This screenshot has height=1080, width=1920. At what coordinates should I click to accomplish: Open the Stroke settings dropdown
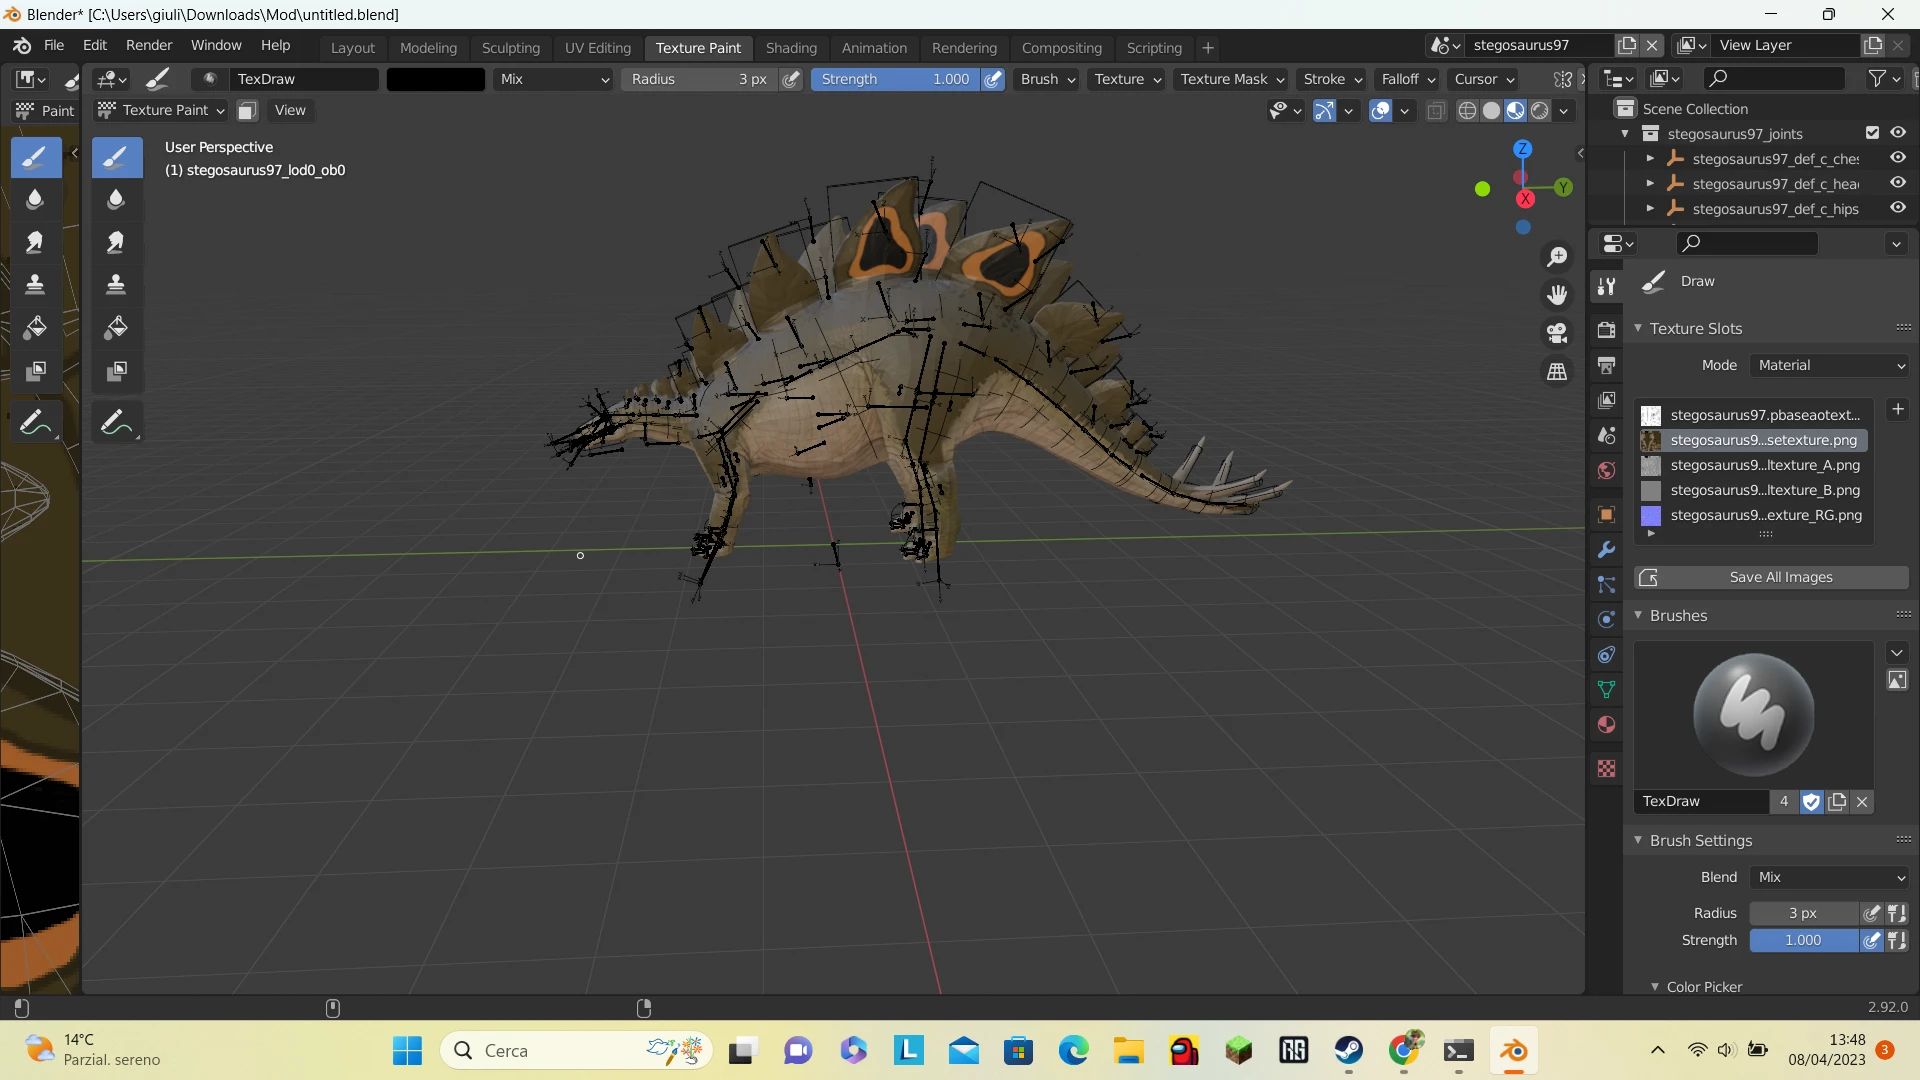point(1332,79)
